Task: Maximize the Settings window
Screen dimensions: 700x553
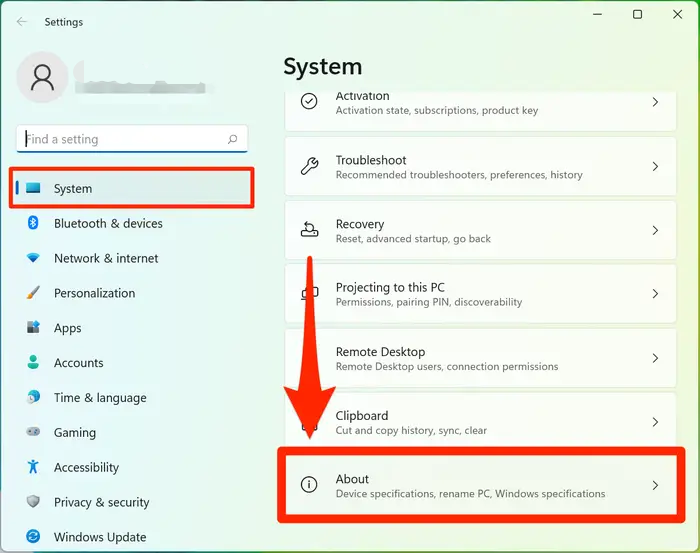Action: 638,14
